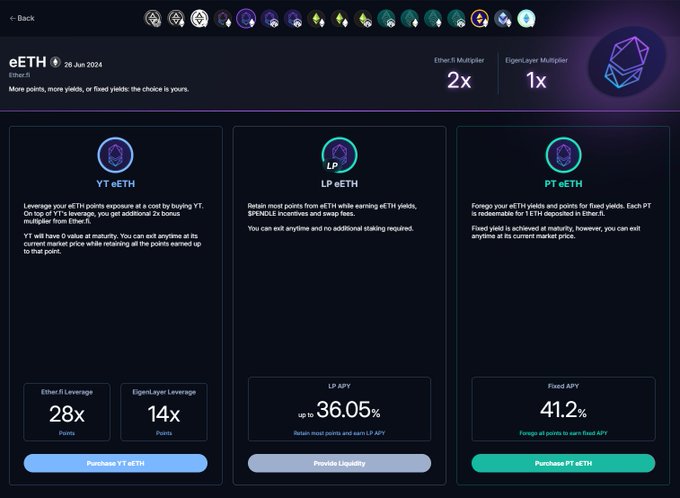The width and height of the screenshot is (680, 498).
Task: Click the PT eETH circular token icon
Action: tap(563, 155)
